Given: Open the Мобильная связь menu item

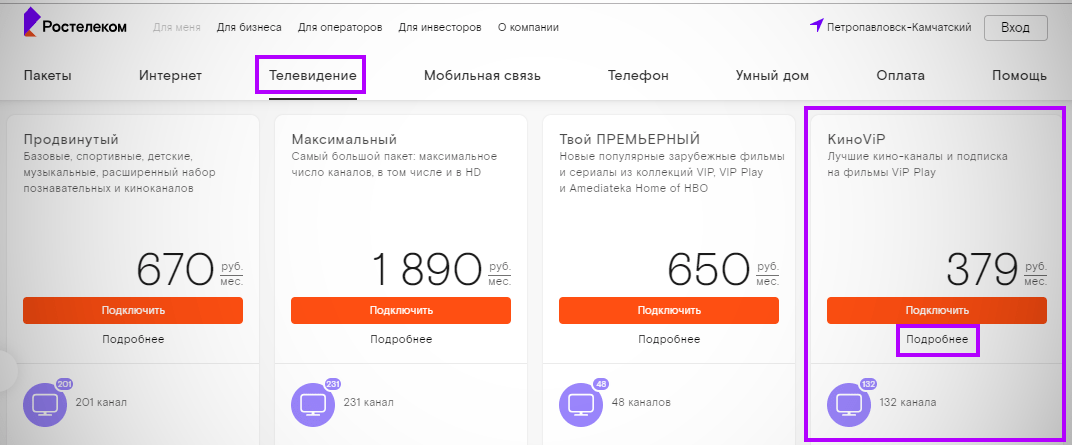Looking at the screenshot, I should pyautogui.click(x=482, y=76).
